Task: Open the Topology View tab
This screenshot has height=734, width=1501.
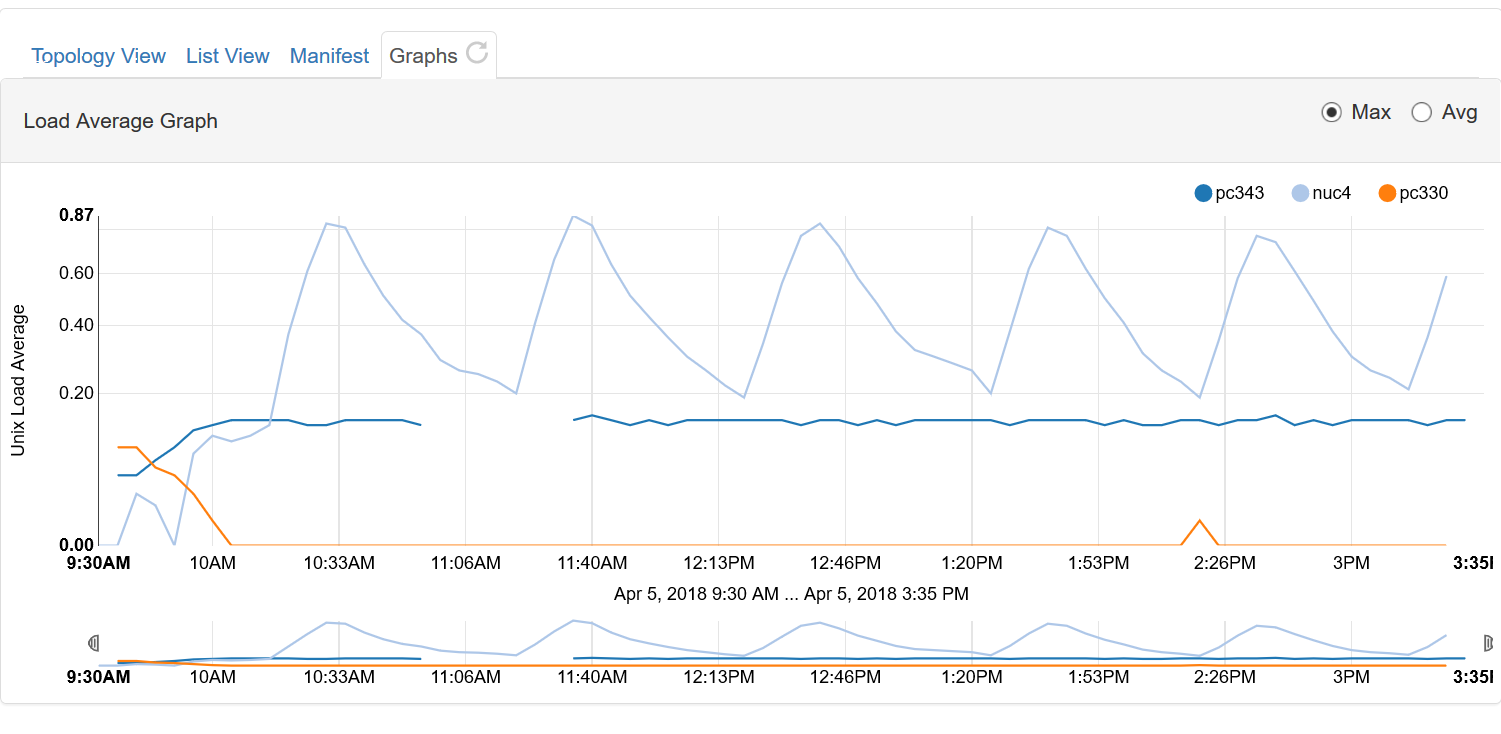Action: click(98, 56)
